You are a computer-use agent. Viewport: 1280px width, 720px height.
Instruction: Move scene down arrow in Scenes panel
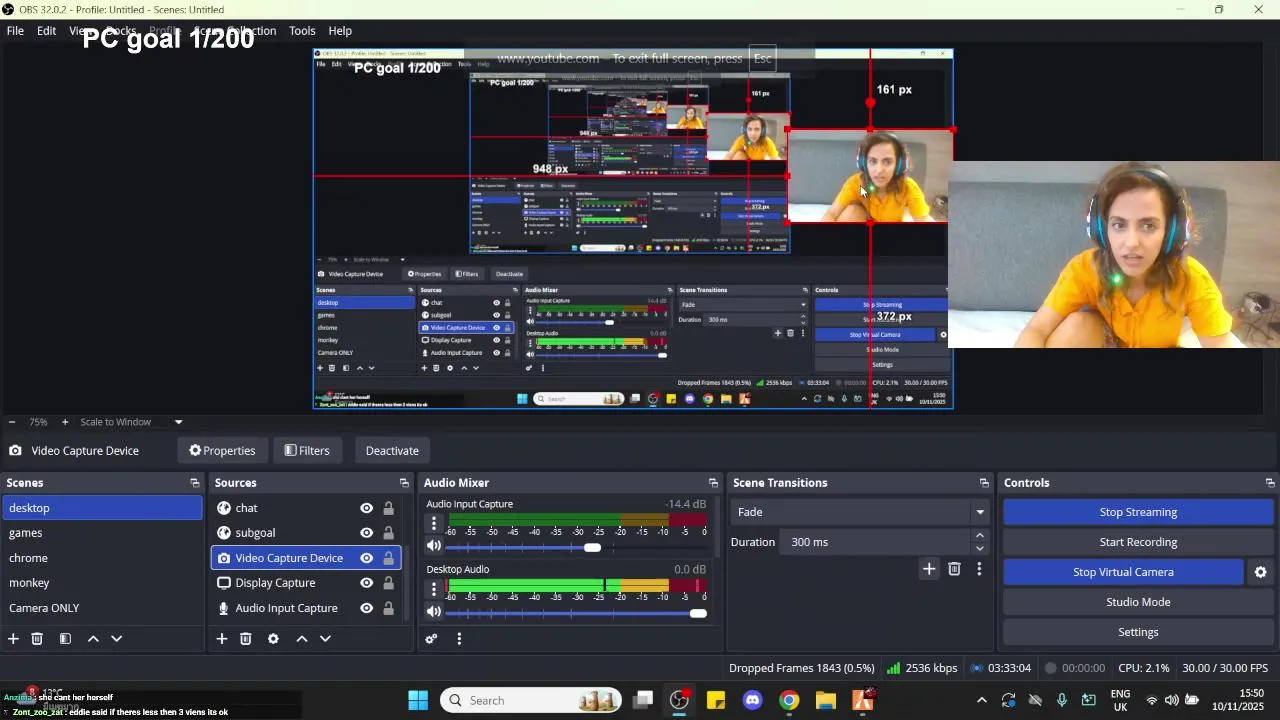pyautogui.click(x=116, y=638)
